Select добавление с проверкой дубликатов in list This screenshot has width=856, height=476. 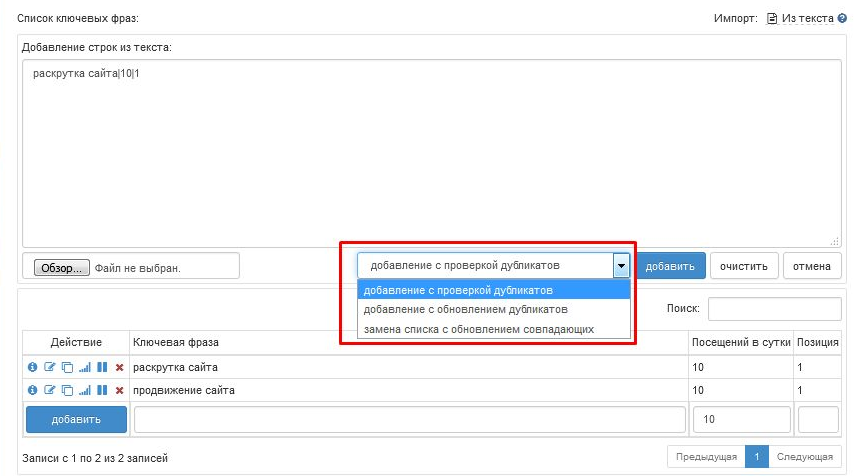(x=458, y=290)
